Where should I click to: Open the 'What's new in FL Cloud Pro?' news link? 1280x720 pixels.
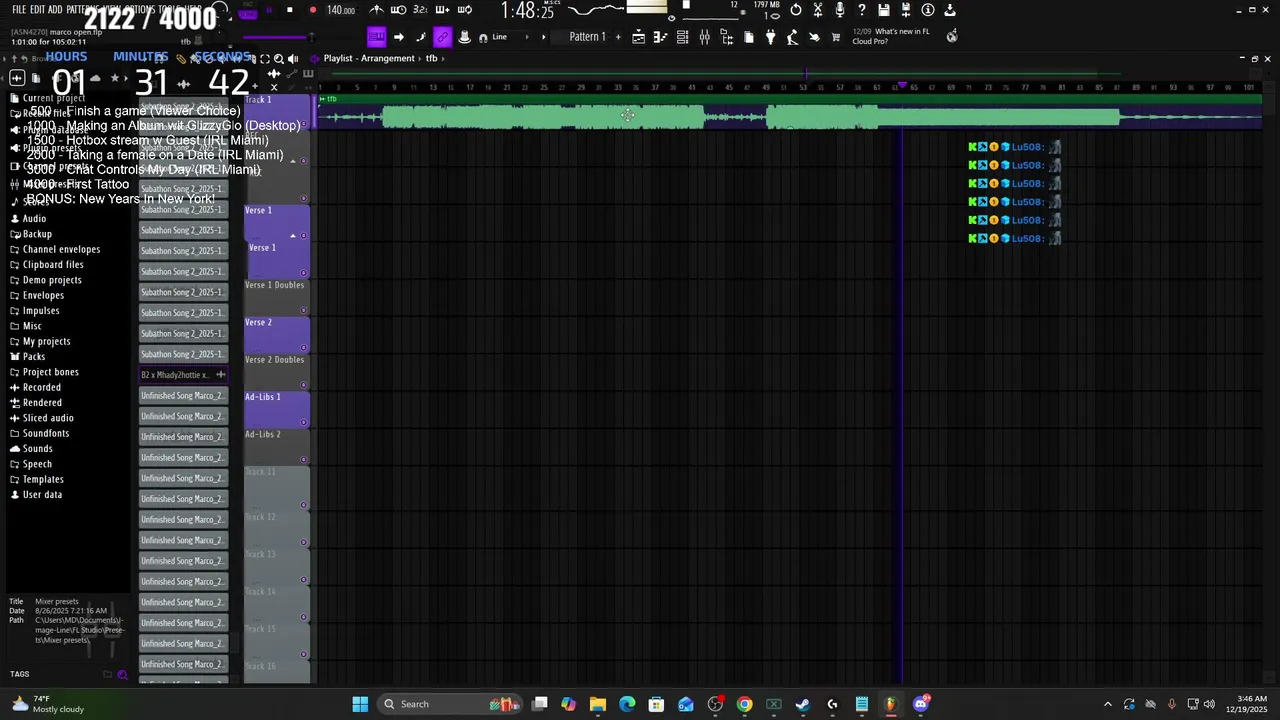point(890,36)
